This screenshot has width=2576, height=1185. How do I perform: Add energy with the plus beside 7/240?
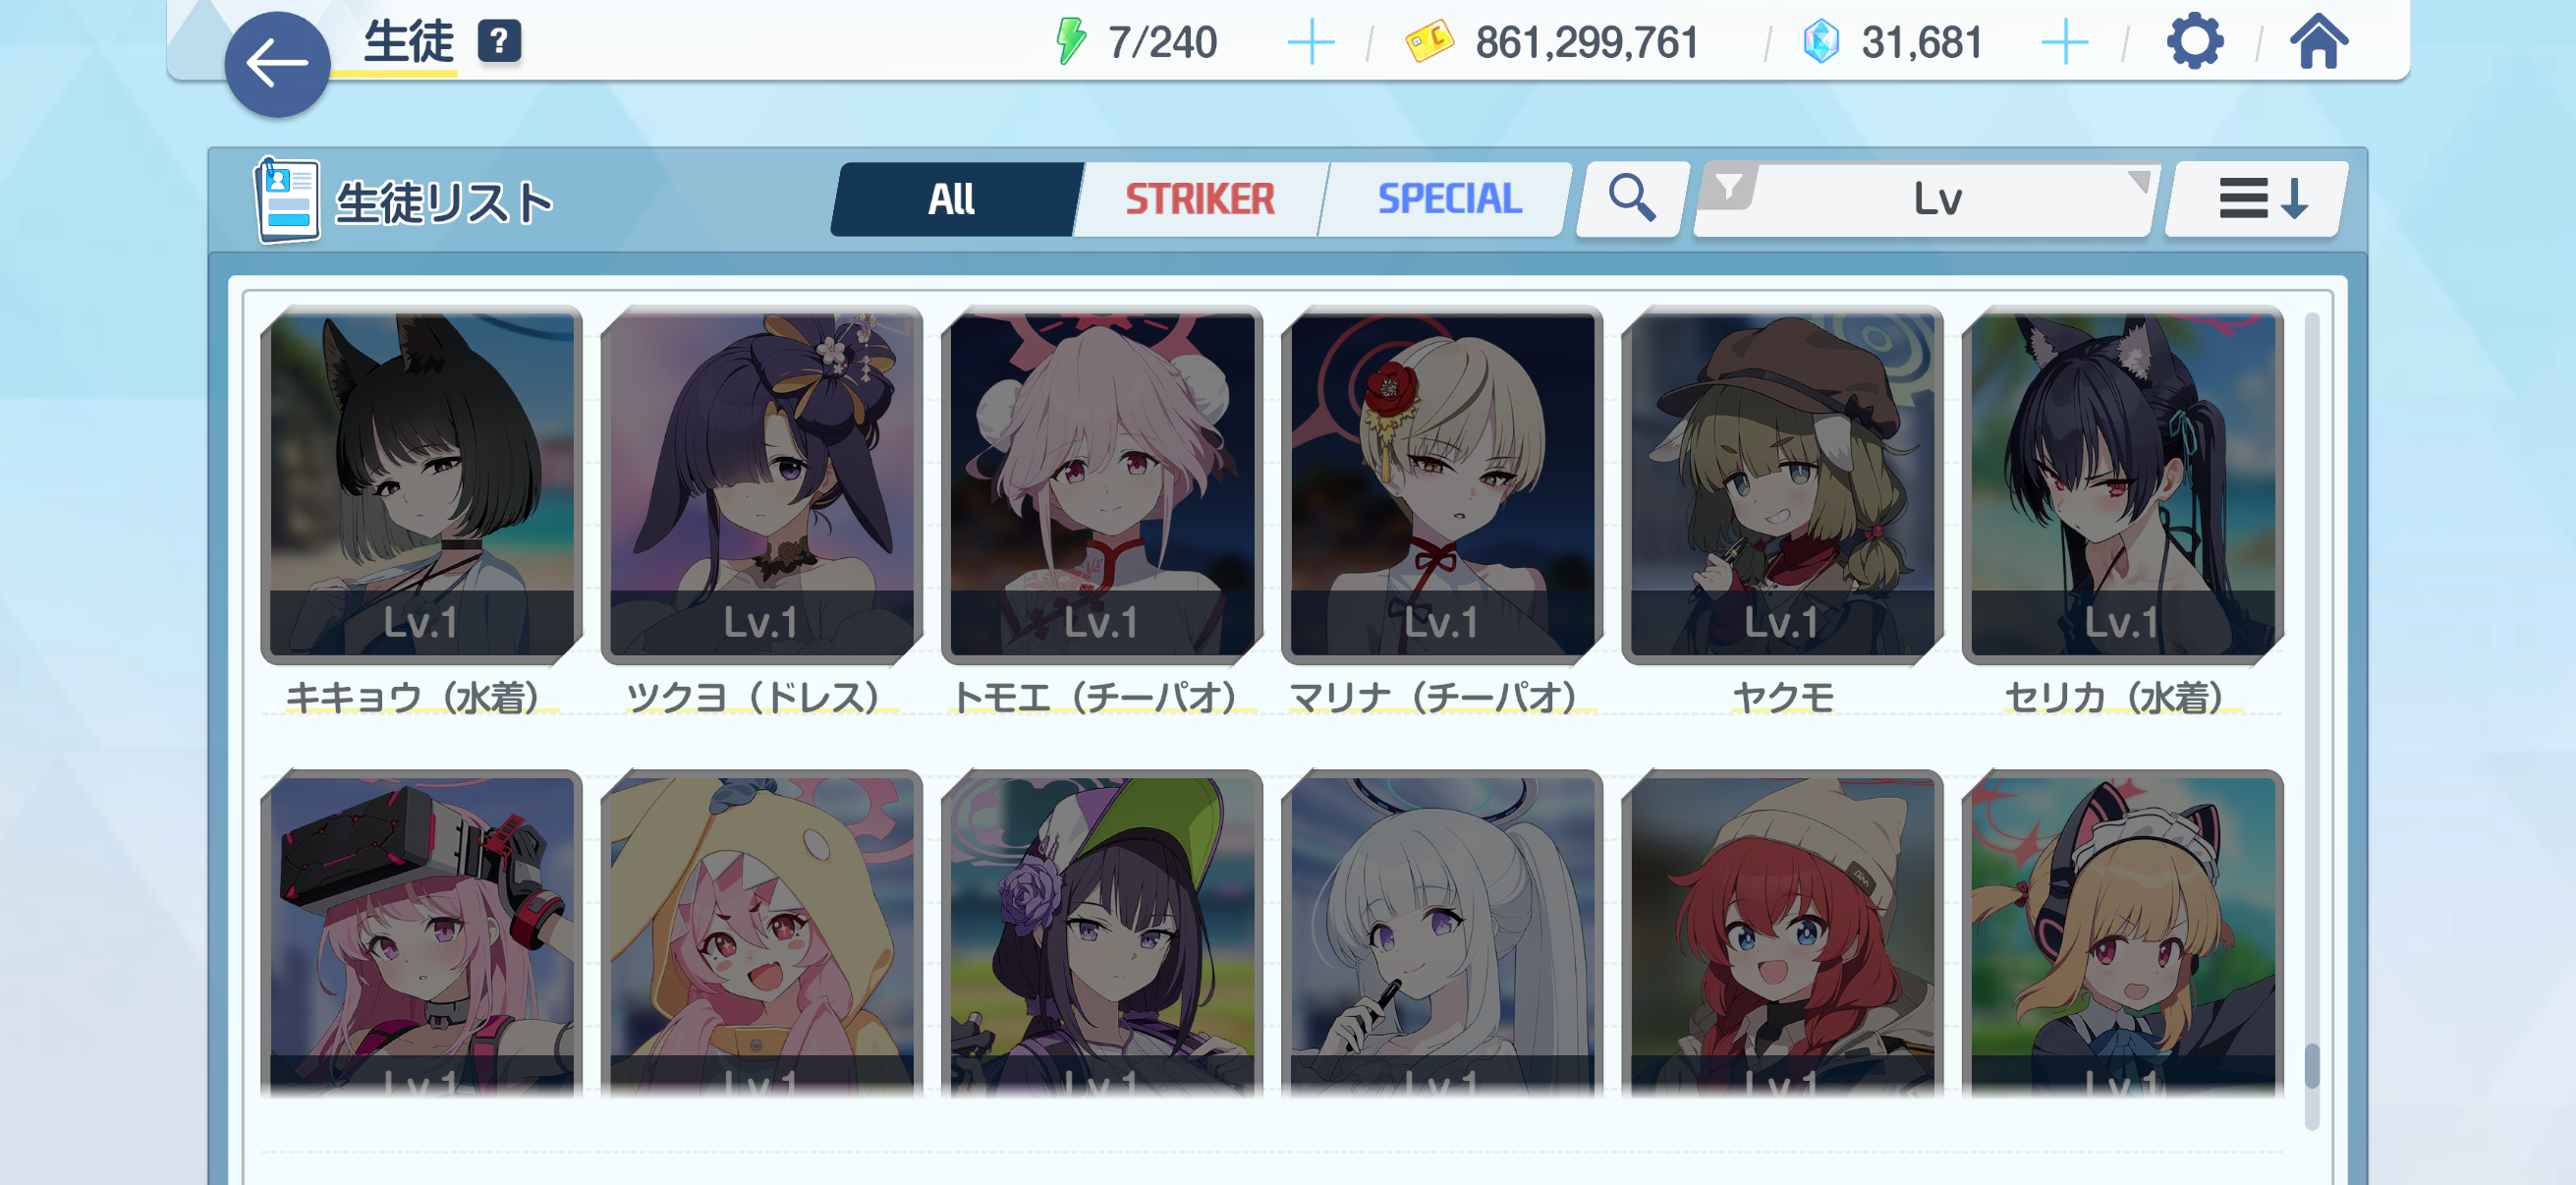click(x=1310, y=42)
